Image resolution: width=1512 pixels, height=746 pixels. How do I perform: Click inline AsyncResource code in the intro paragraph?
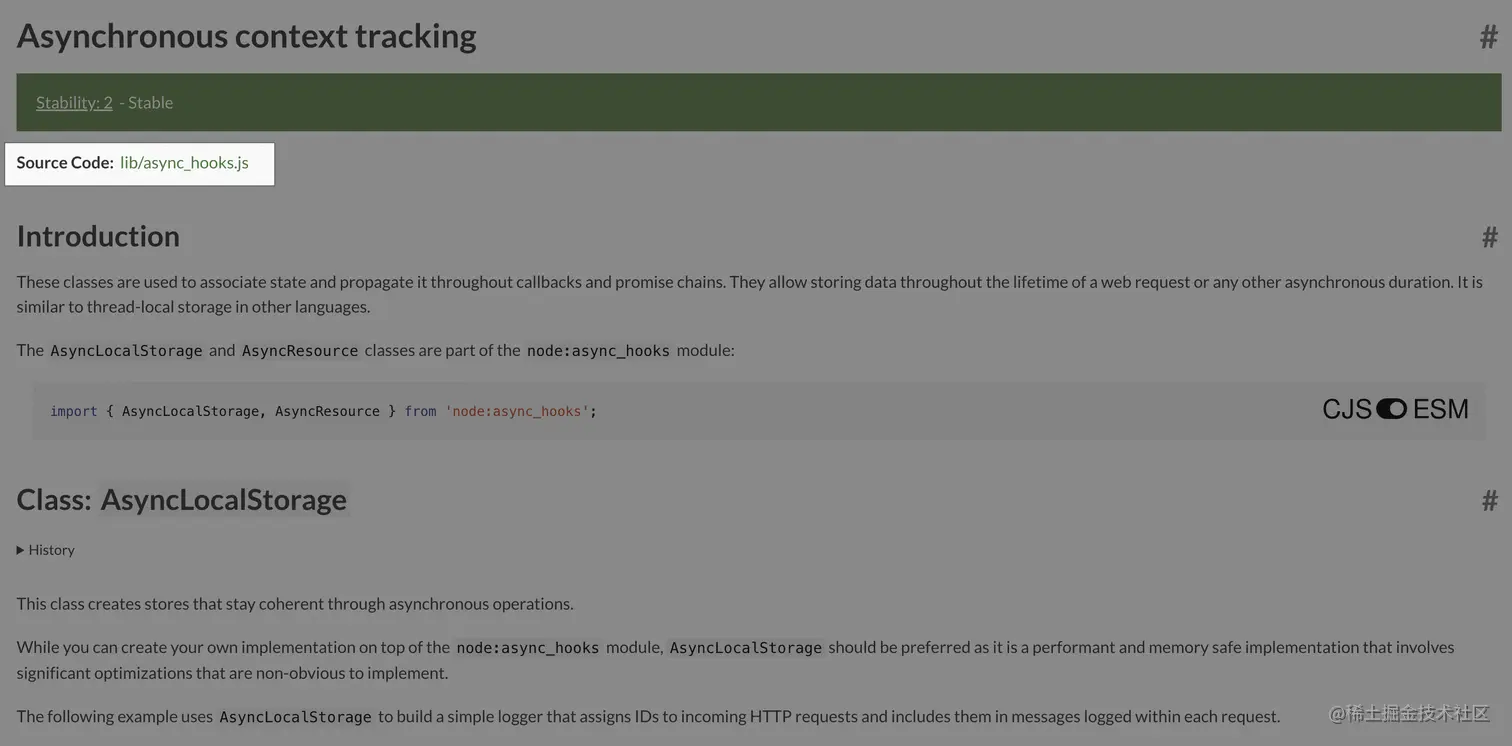[x=300, y=351]
